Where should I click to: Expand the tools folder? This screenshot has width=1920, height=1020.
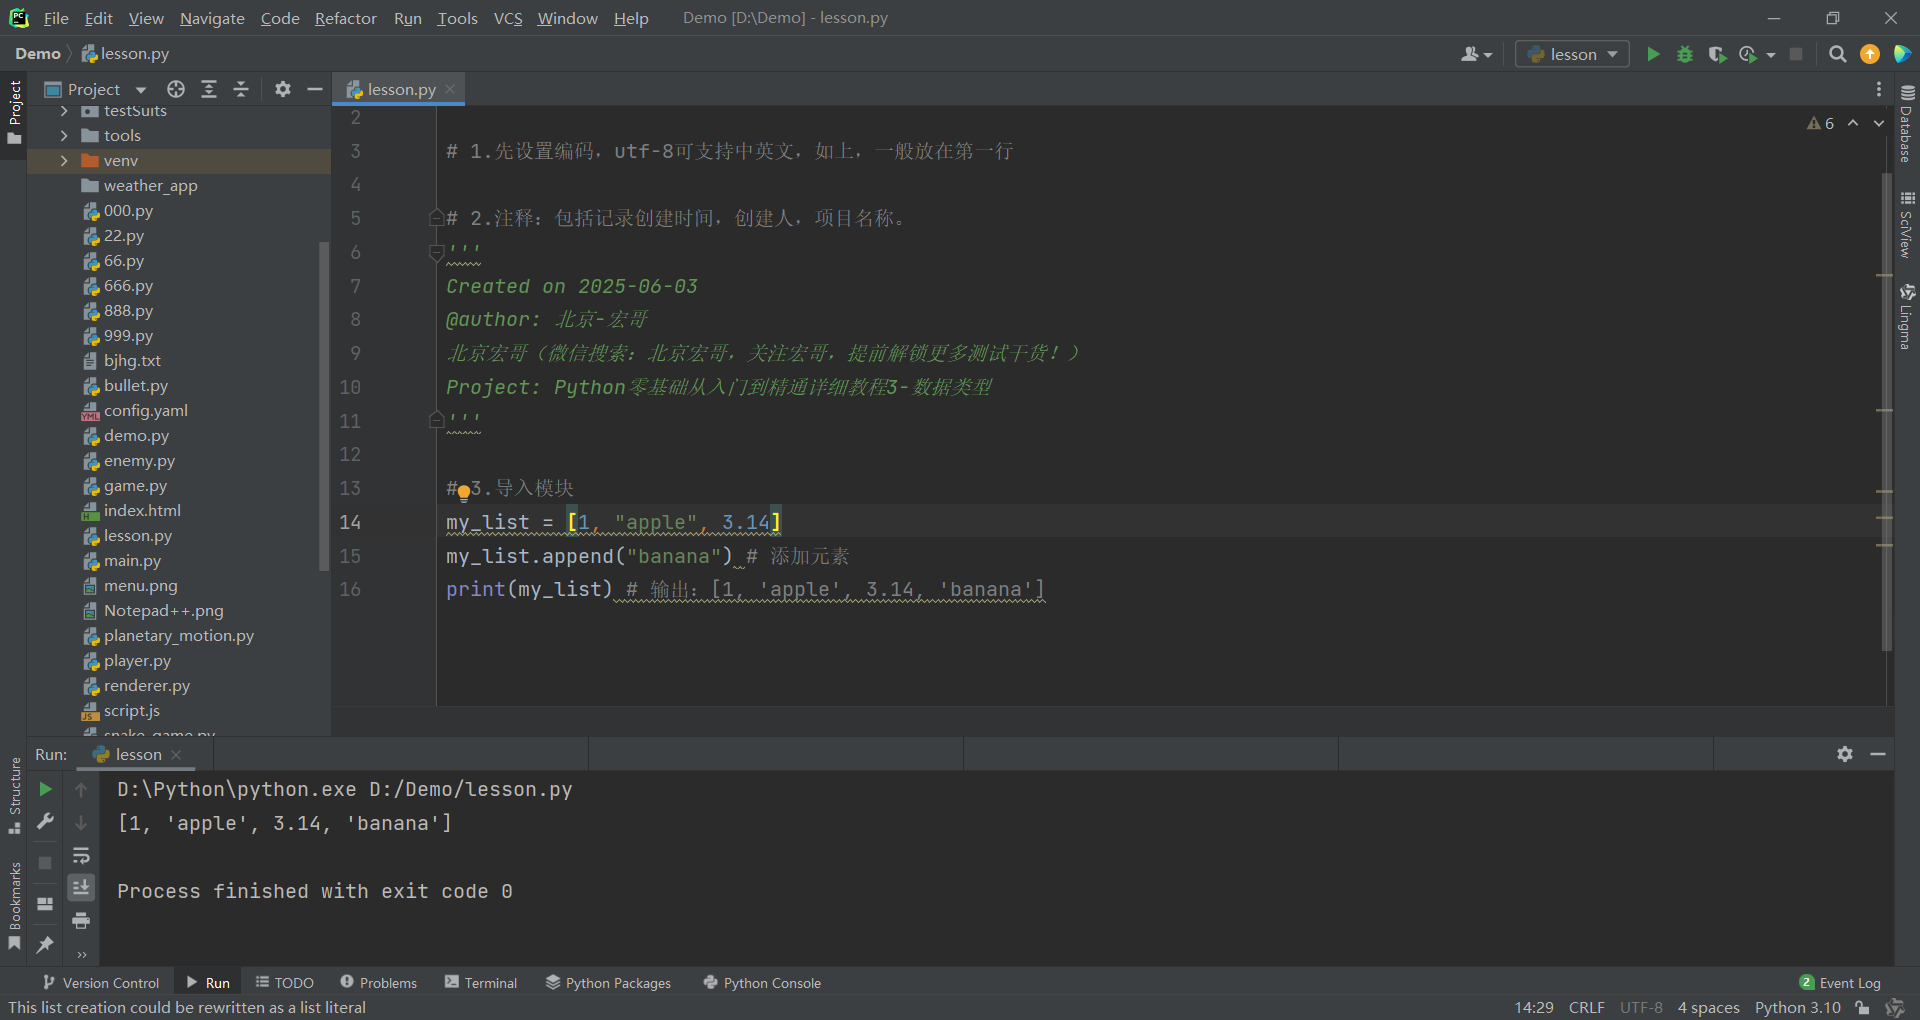[64, 136]
